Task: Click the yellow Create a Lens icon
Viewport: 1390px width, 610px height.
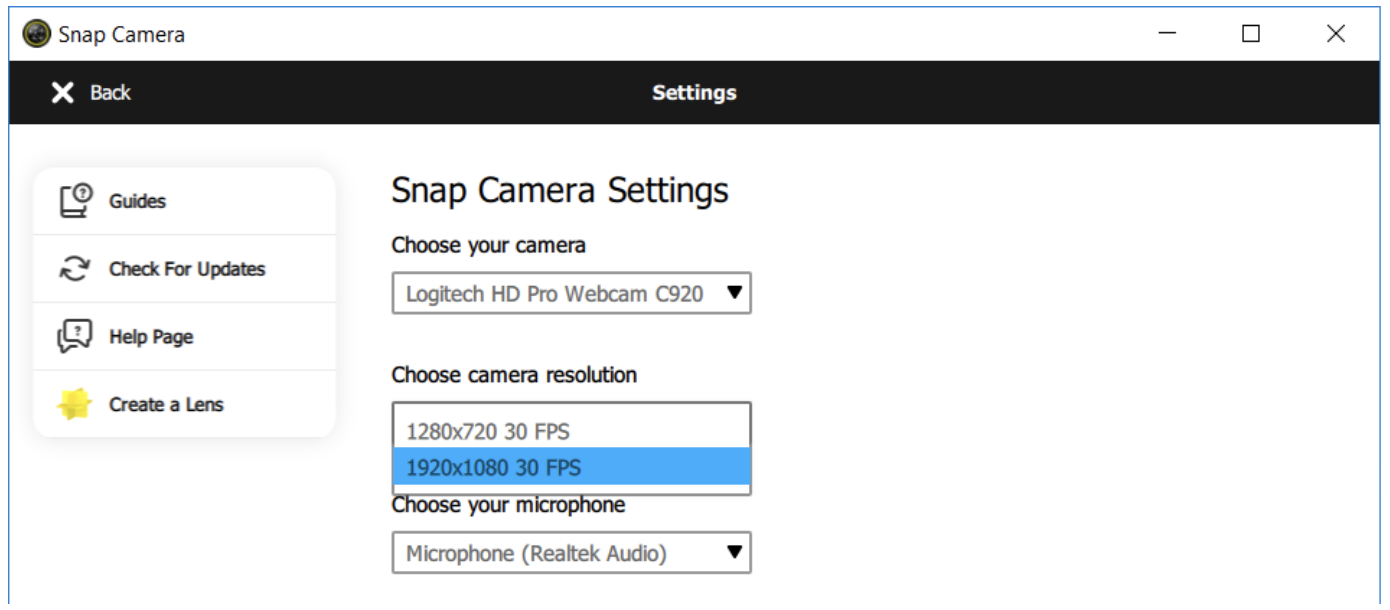Action: pos(75,404)
